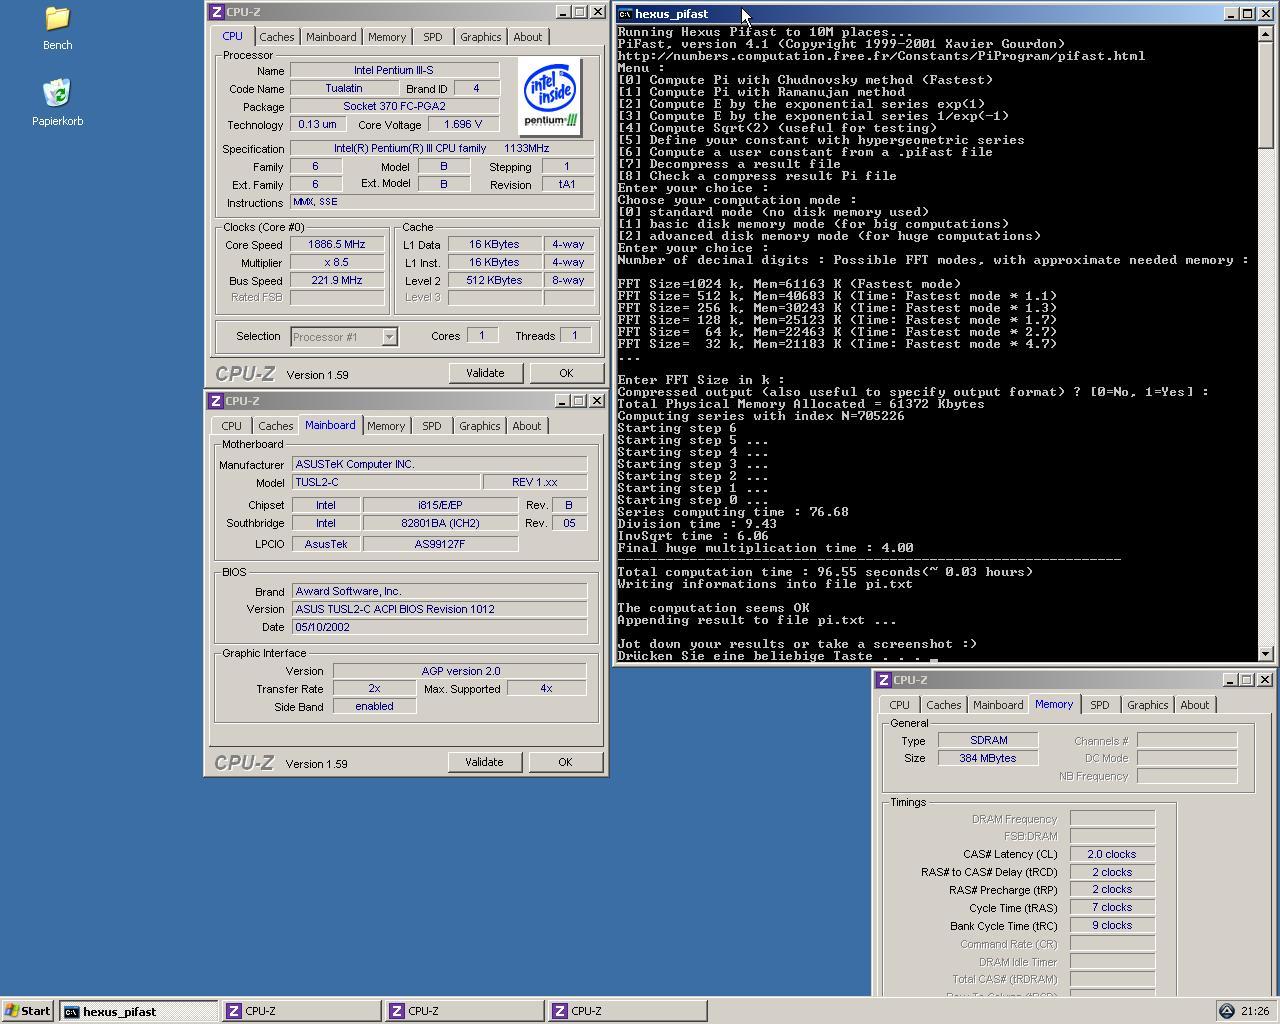Click the CPU-Z icon in the Memory window title bar
This screenshot has width=1280, height=1024.
(883, 680)
